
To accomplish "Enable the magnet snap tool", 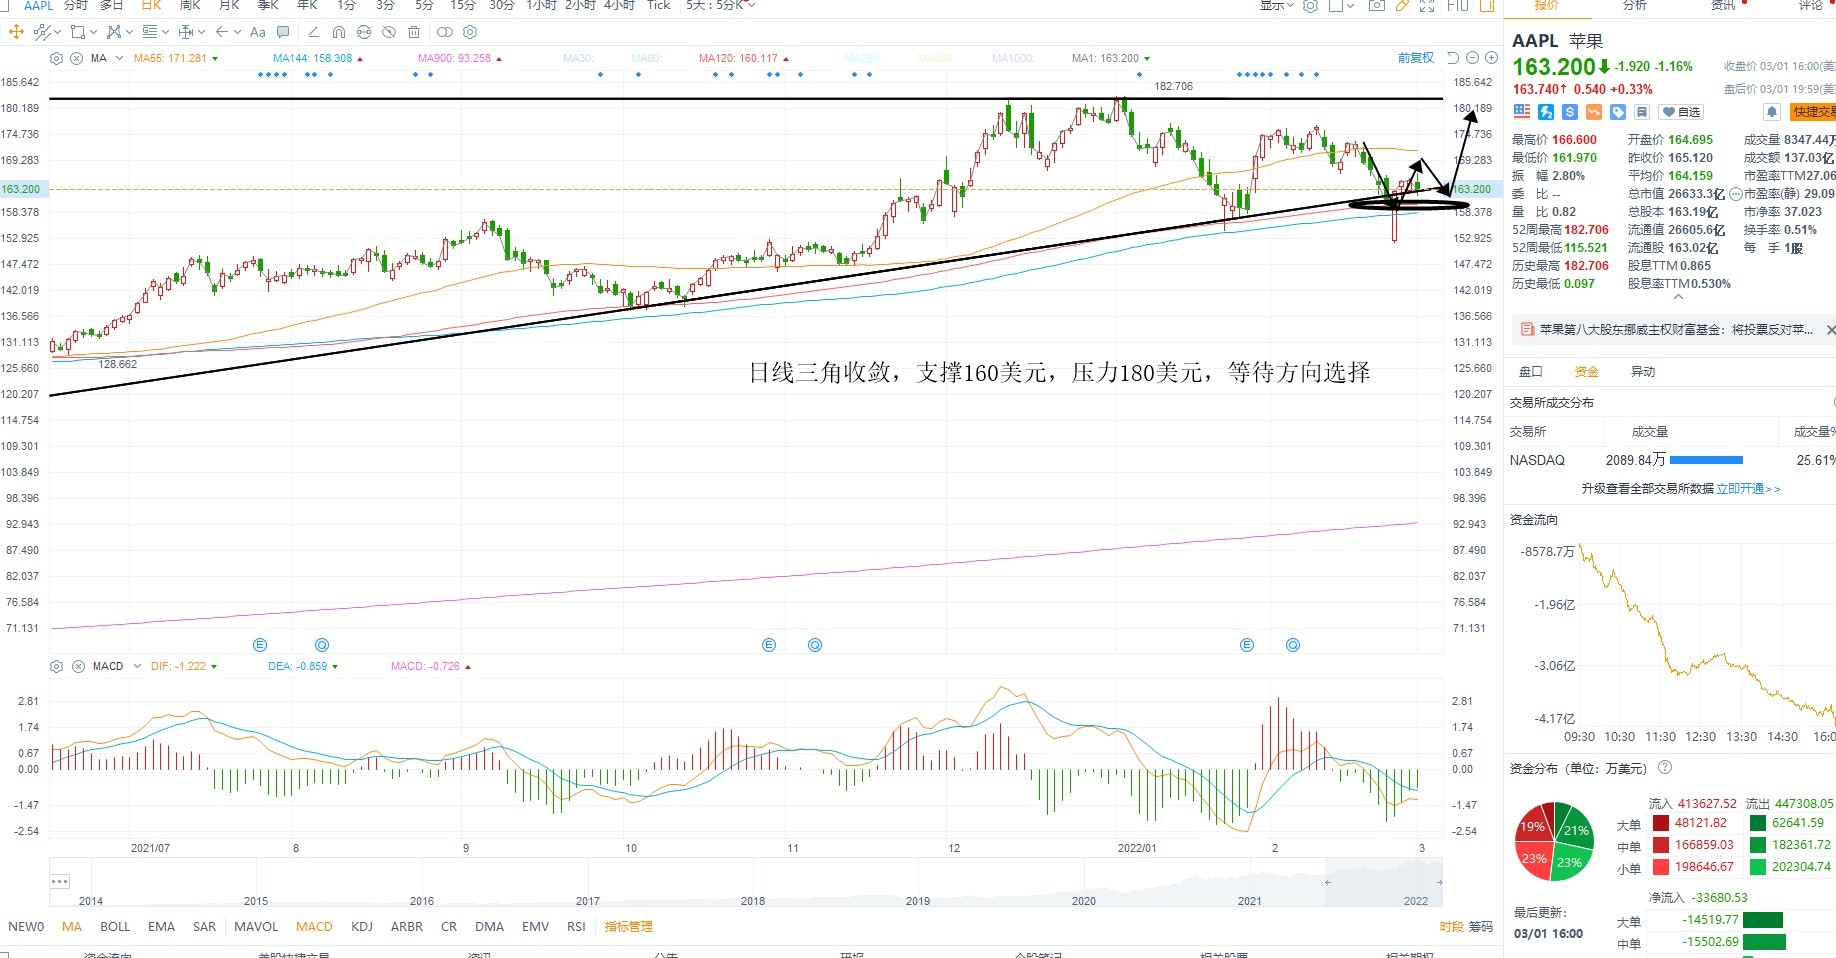I will [x=339, y=32].
